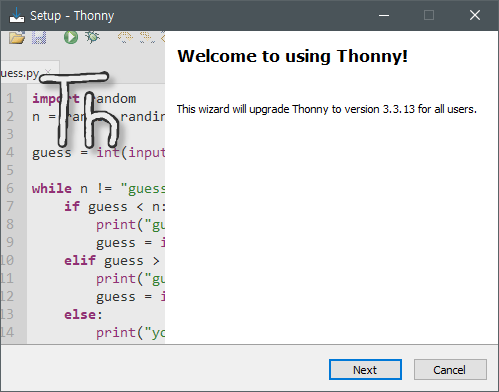Click the Setup - Thonny title text
This screenshot has height=392, width=499.
point(72,16)
